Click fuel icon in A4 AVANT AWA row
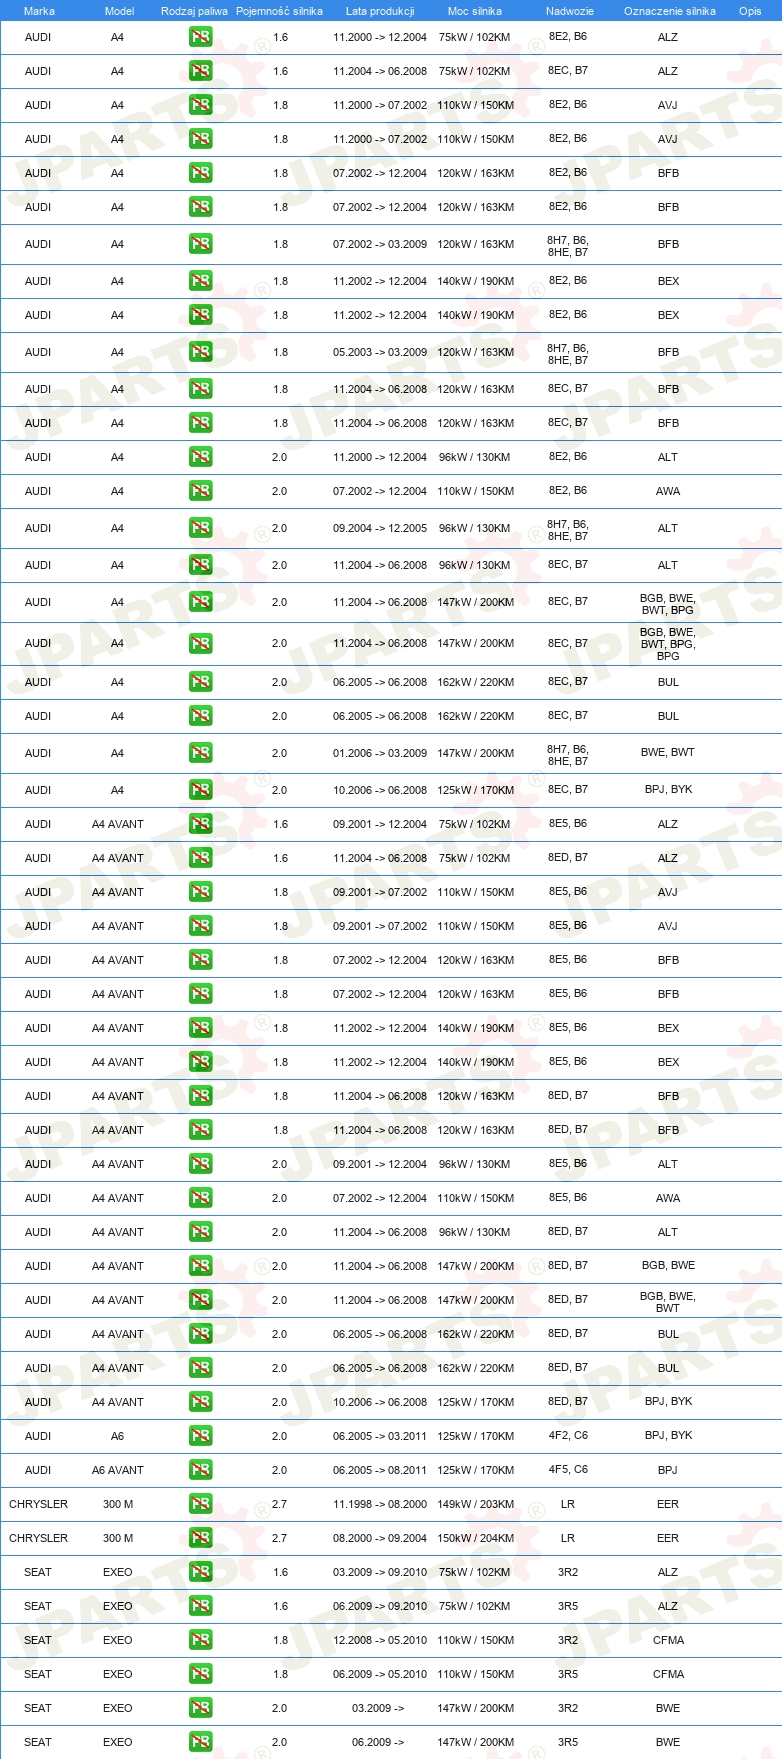 201,1198
